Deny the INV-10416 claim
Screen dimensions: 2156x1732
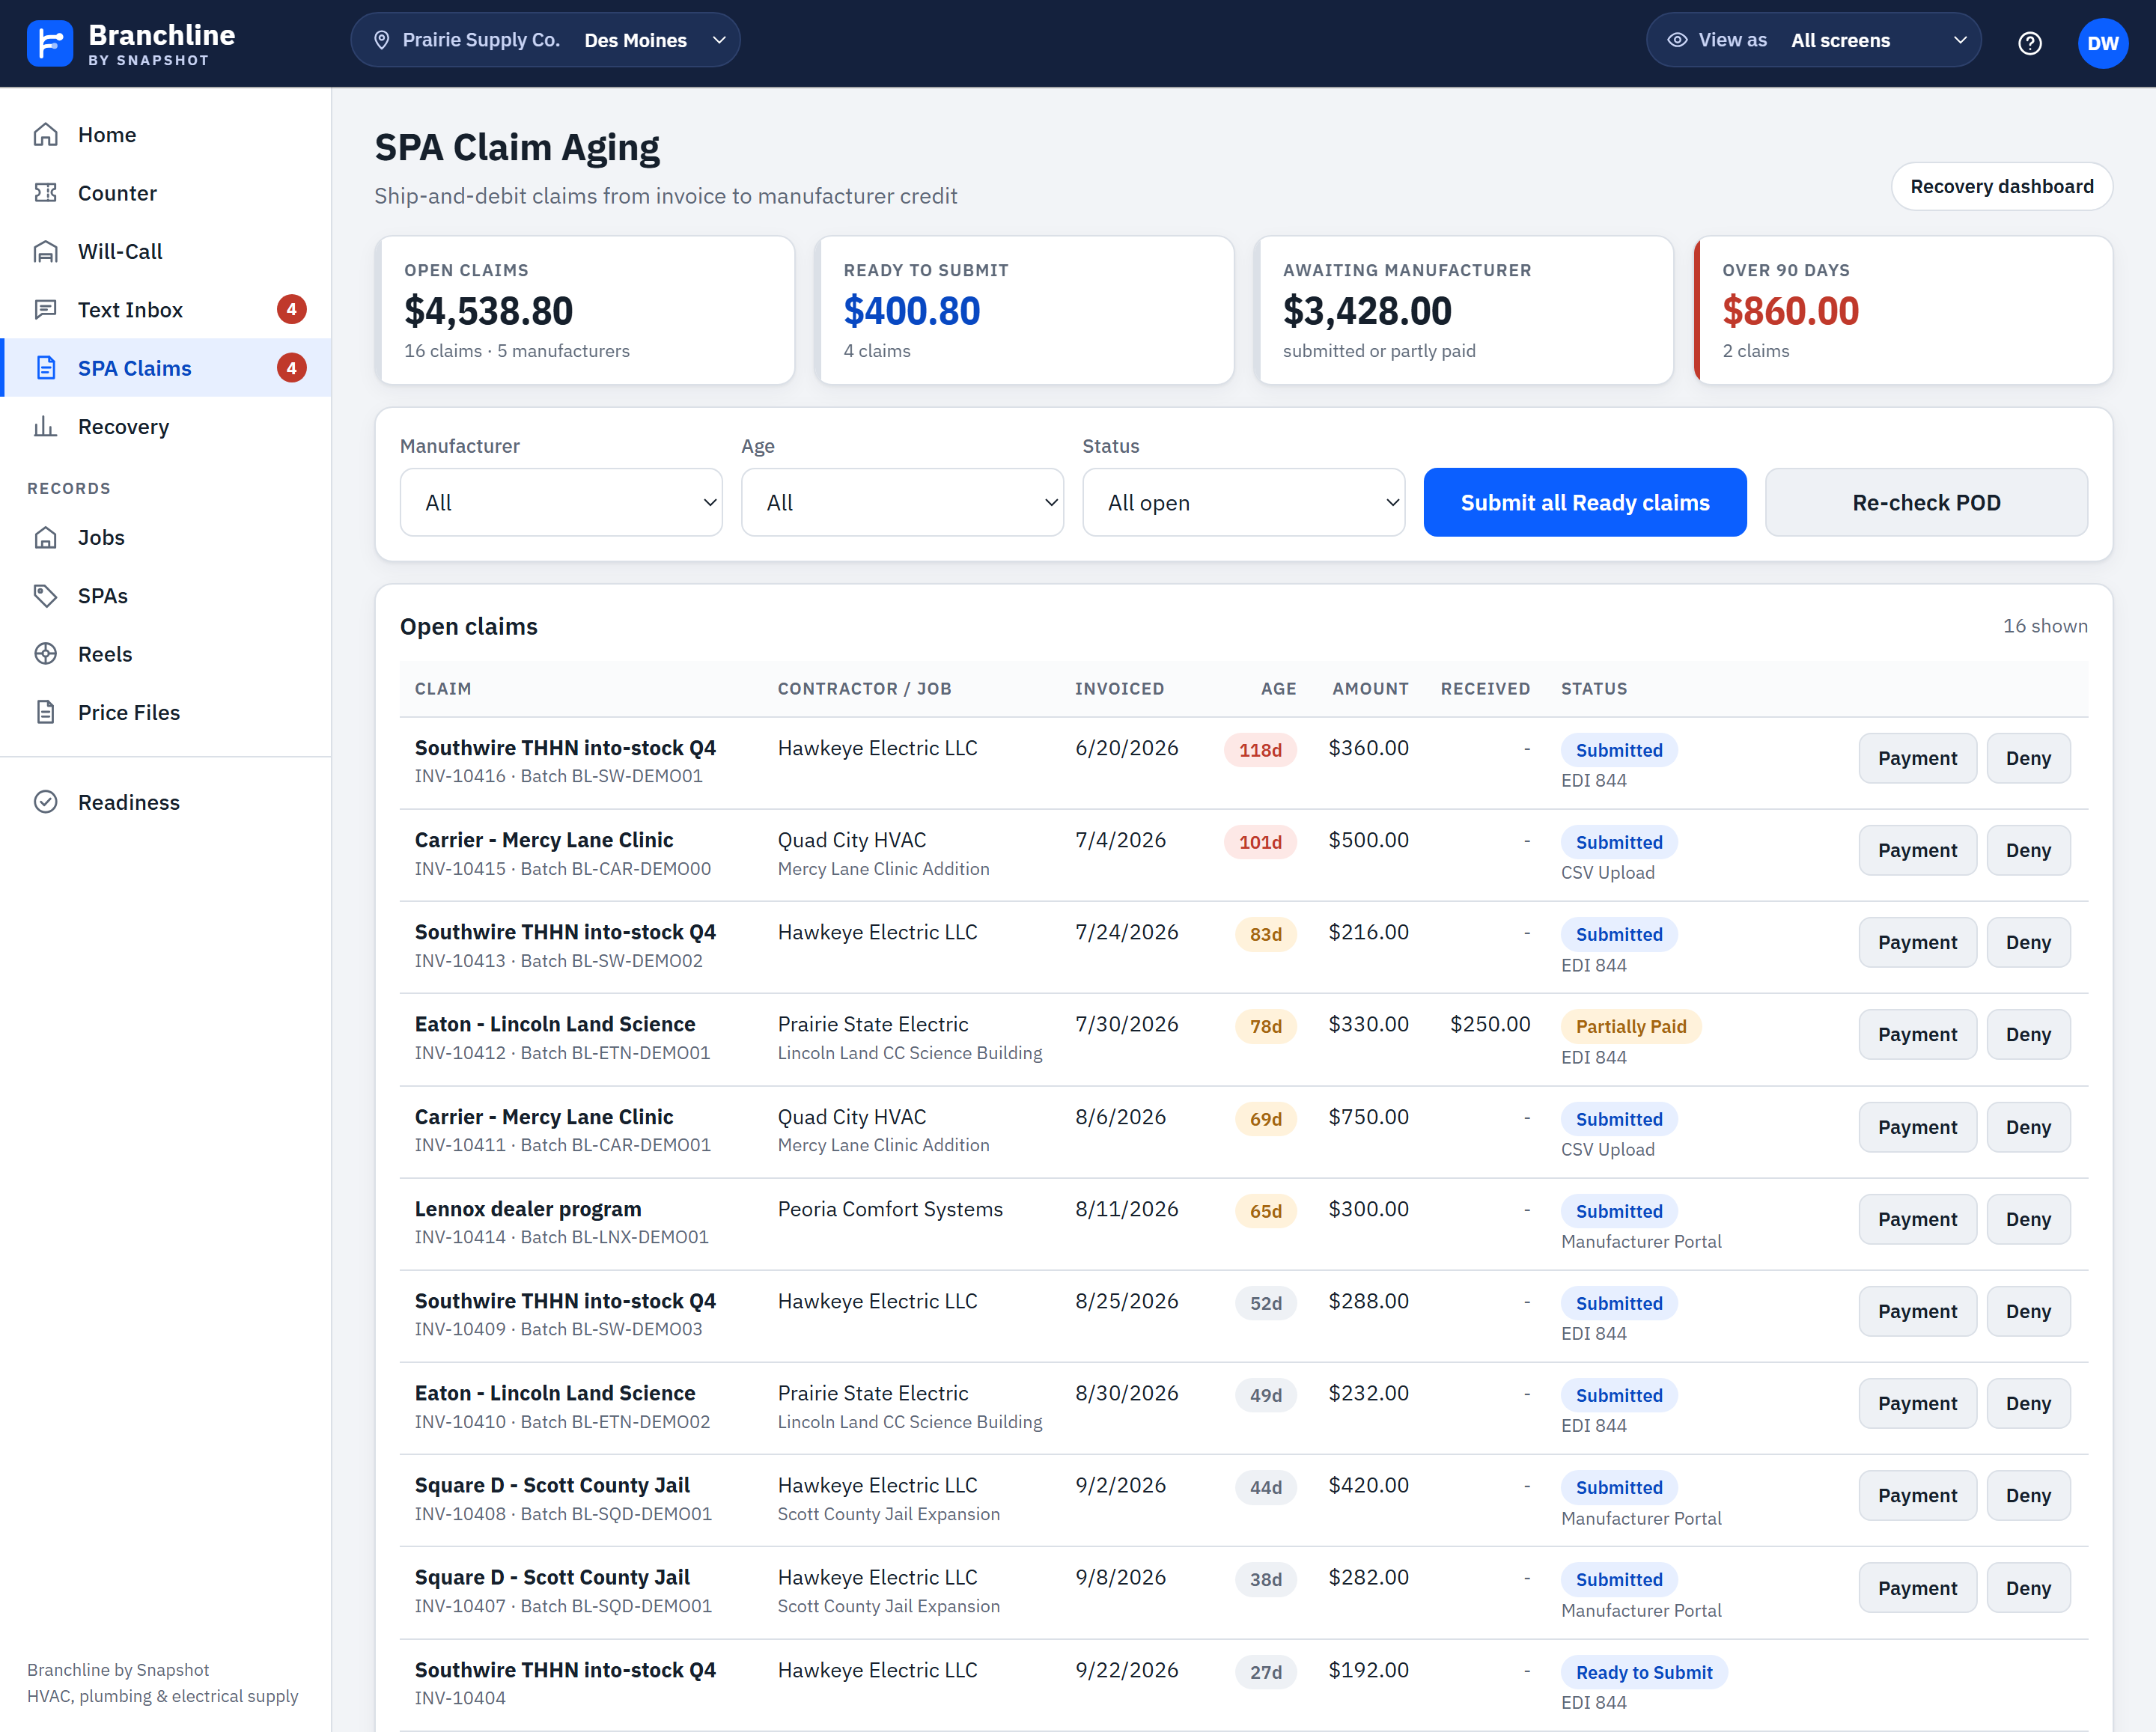pos(2028,758)
